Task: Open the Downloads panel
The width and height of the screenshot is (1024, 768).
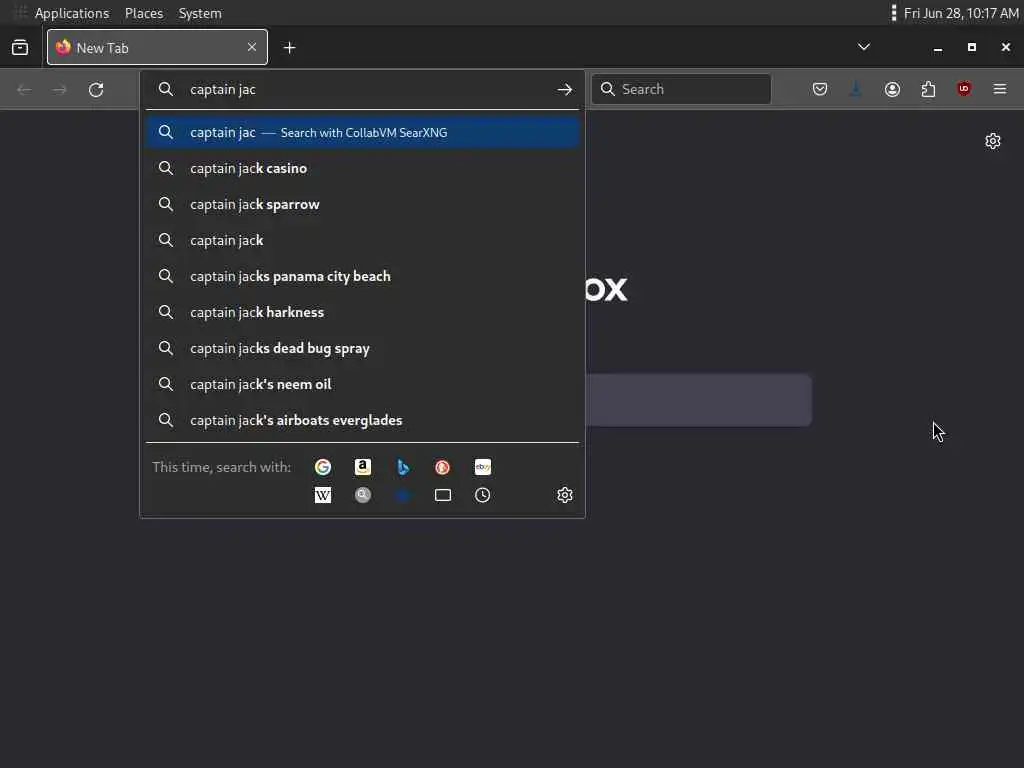Action: (856, 89)
